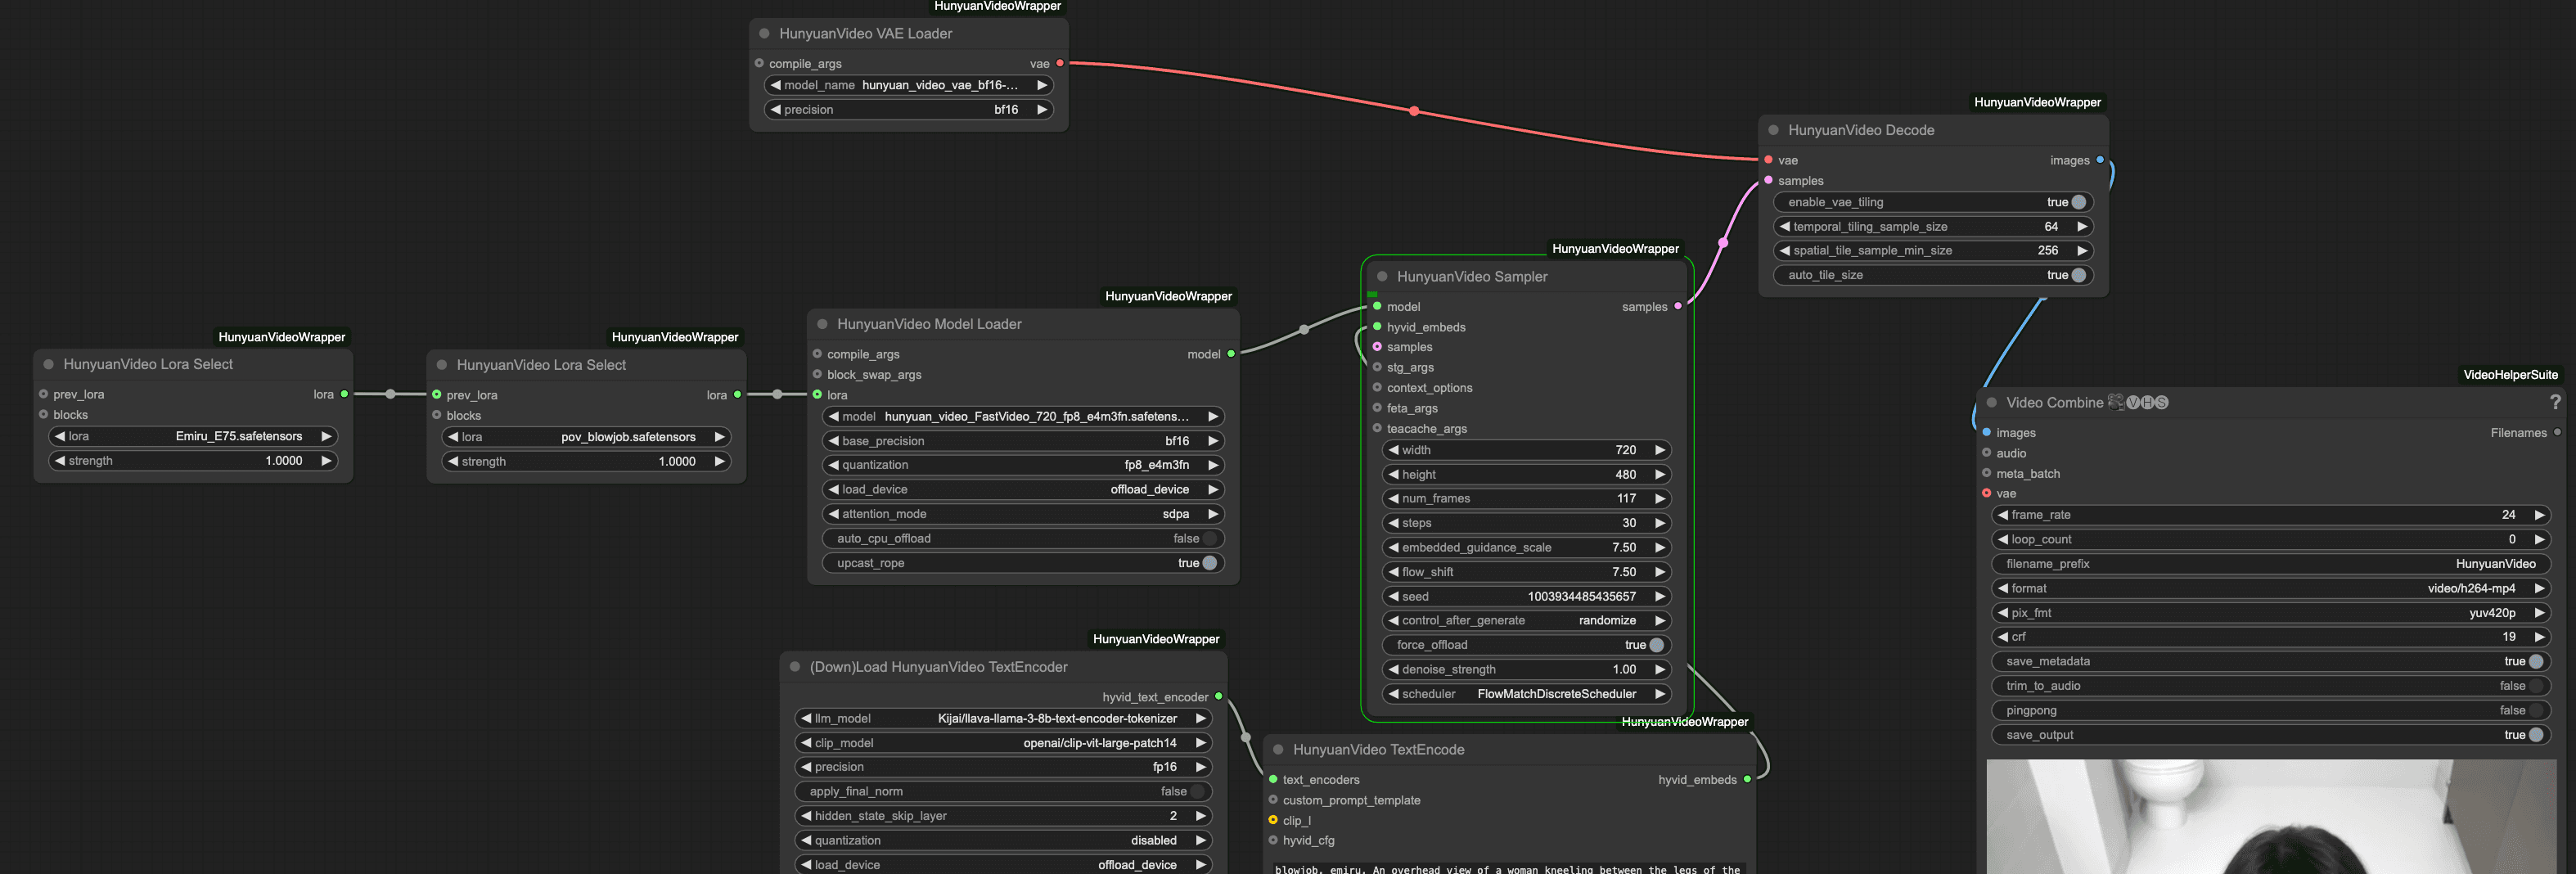
Task: Click the yellow clip_l input port
Action: tap(1273, 820)
